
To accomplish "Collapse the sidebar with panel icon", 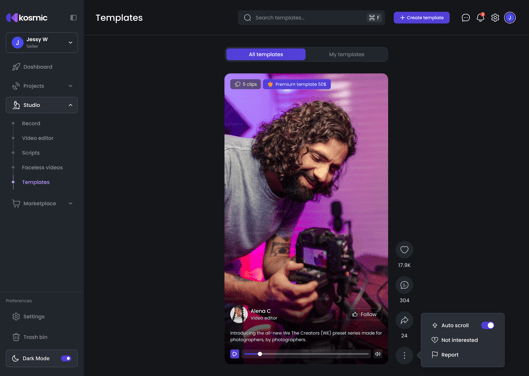I will 73,18.
